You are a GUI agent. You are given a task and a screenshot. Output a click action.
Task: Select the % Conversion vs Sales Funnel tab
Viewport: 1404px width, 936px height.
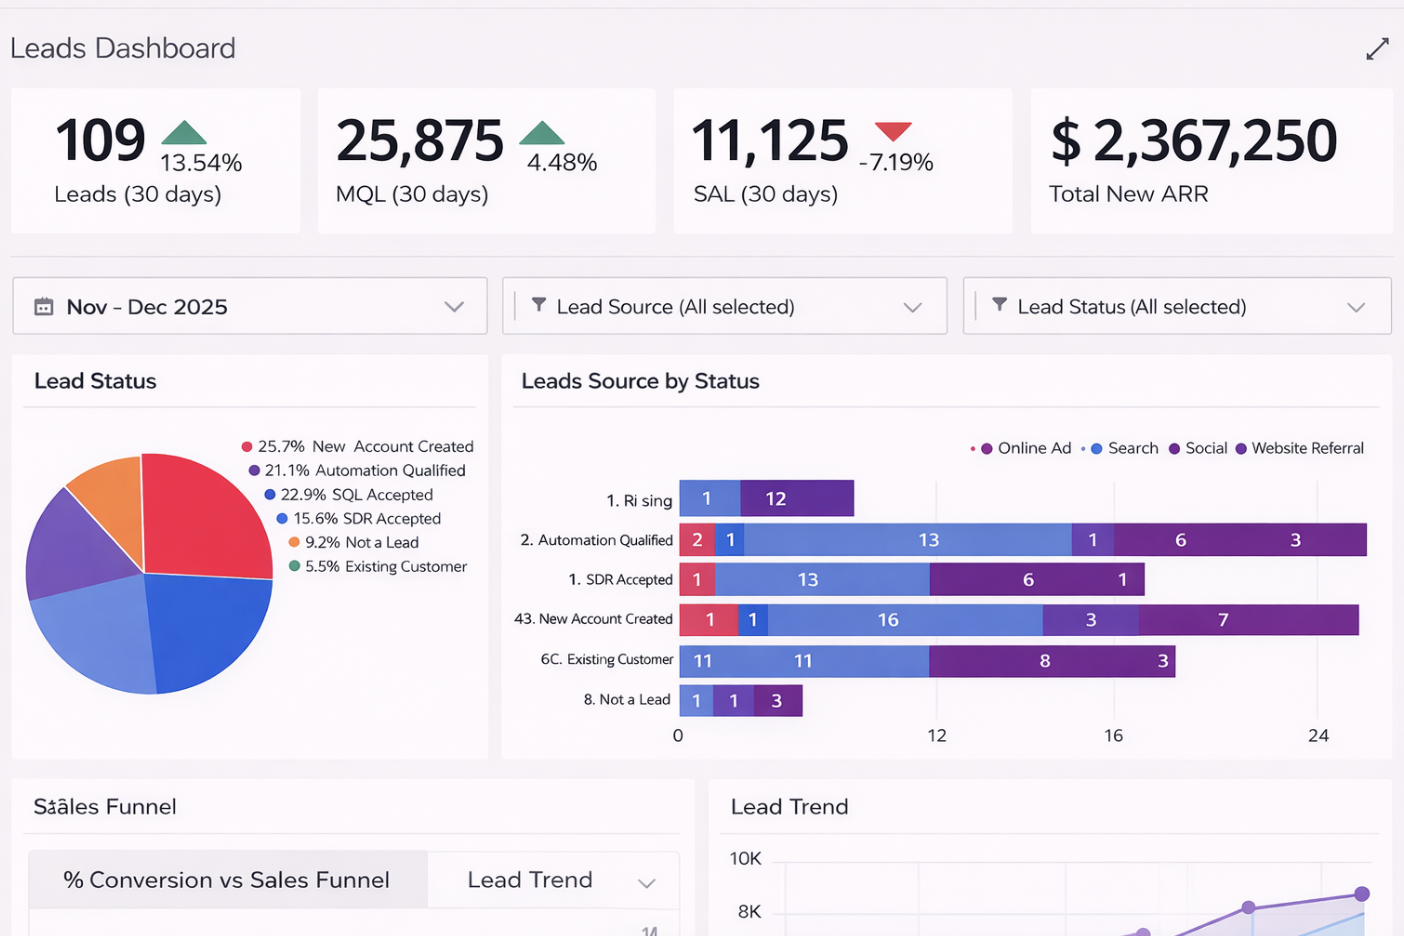point(227,880)
